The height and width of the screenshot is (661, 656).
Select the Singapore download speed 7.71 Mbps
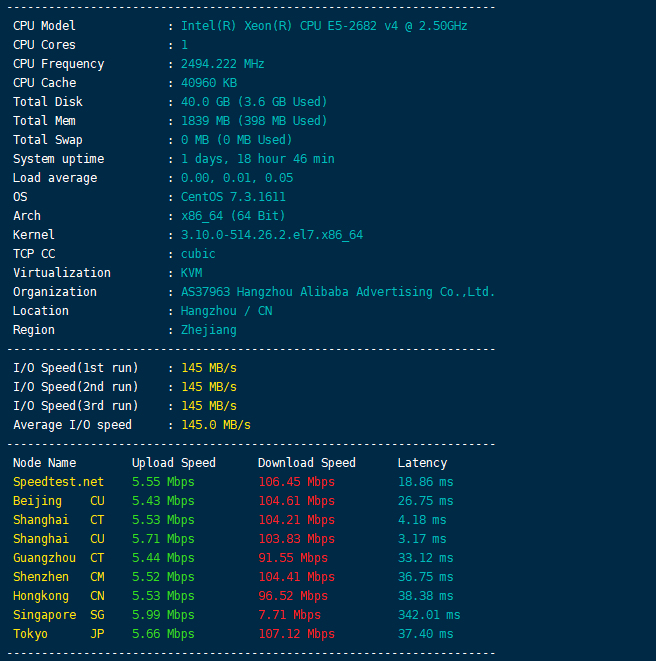tap(289, 615)
